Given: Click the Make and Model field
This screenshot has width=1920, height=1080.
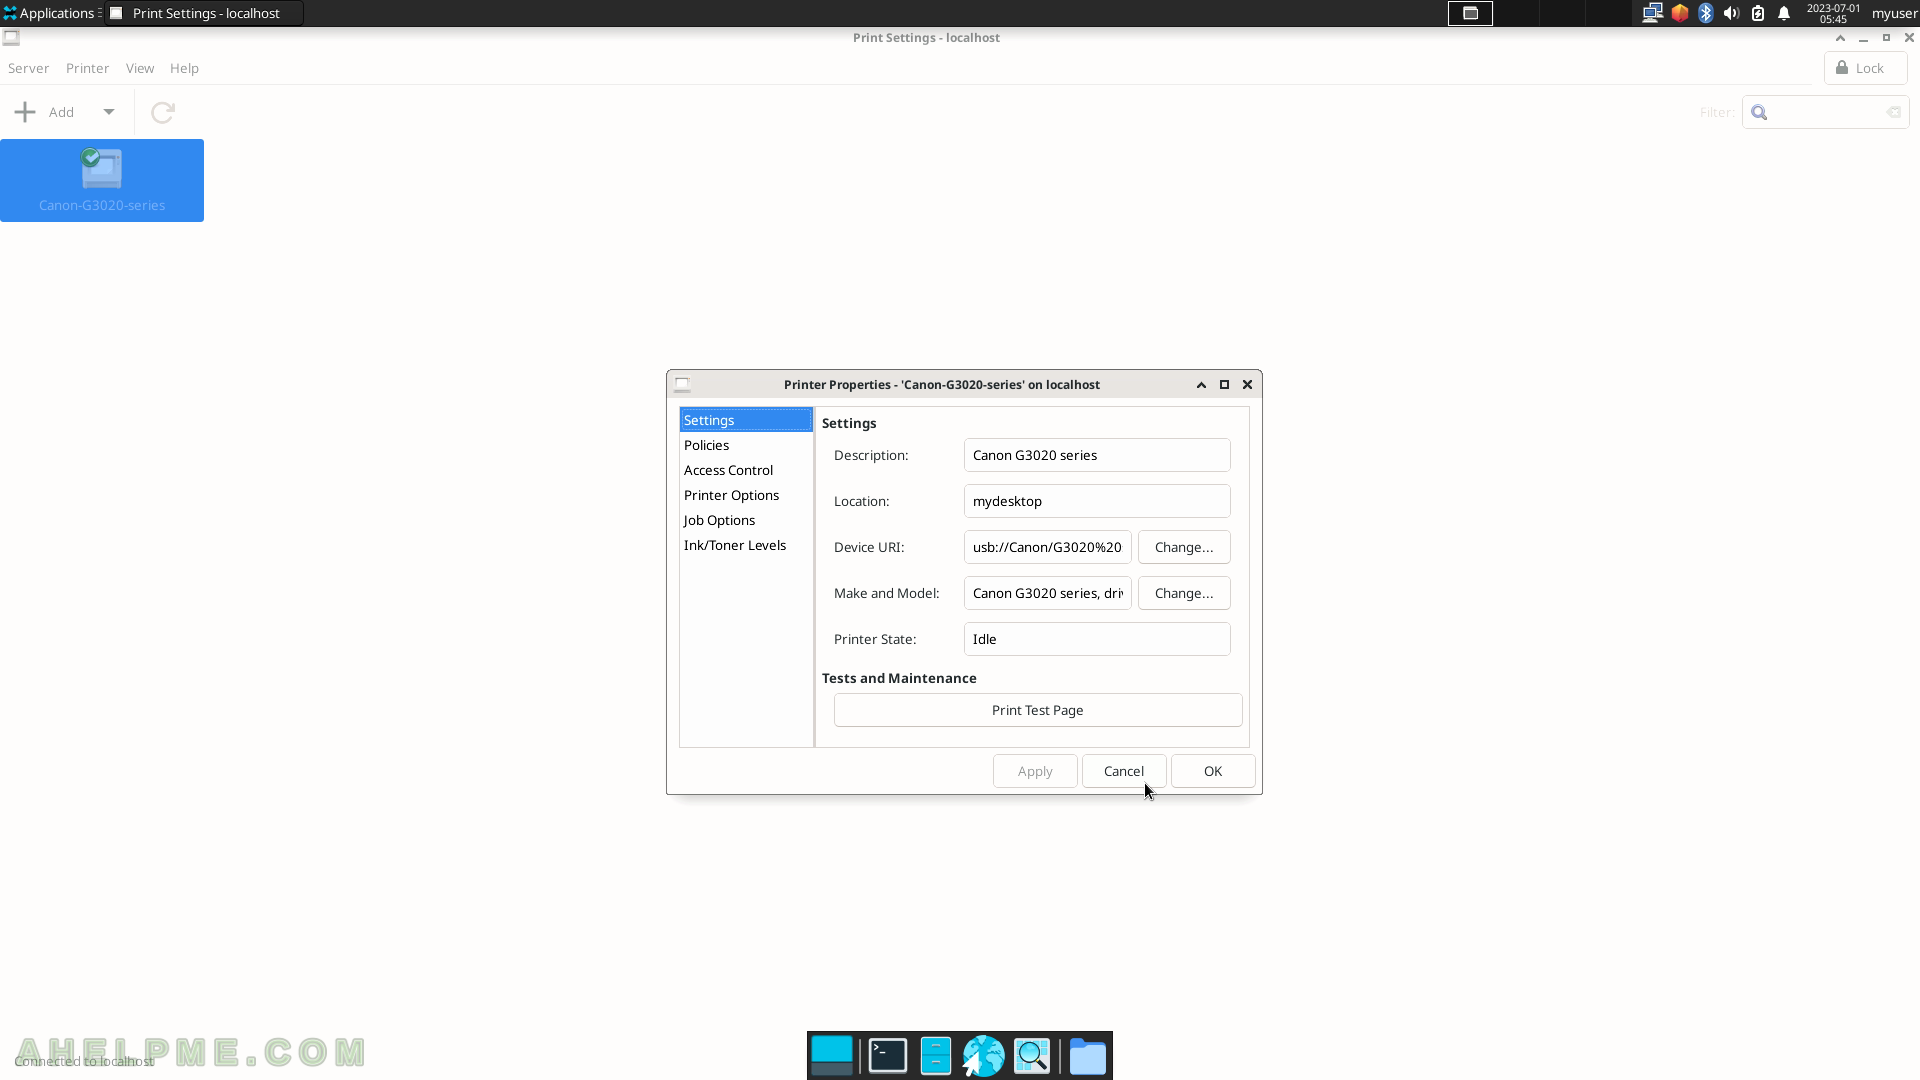Looking at the screenshot, I should pos(1047,593).
